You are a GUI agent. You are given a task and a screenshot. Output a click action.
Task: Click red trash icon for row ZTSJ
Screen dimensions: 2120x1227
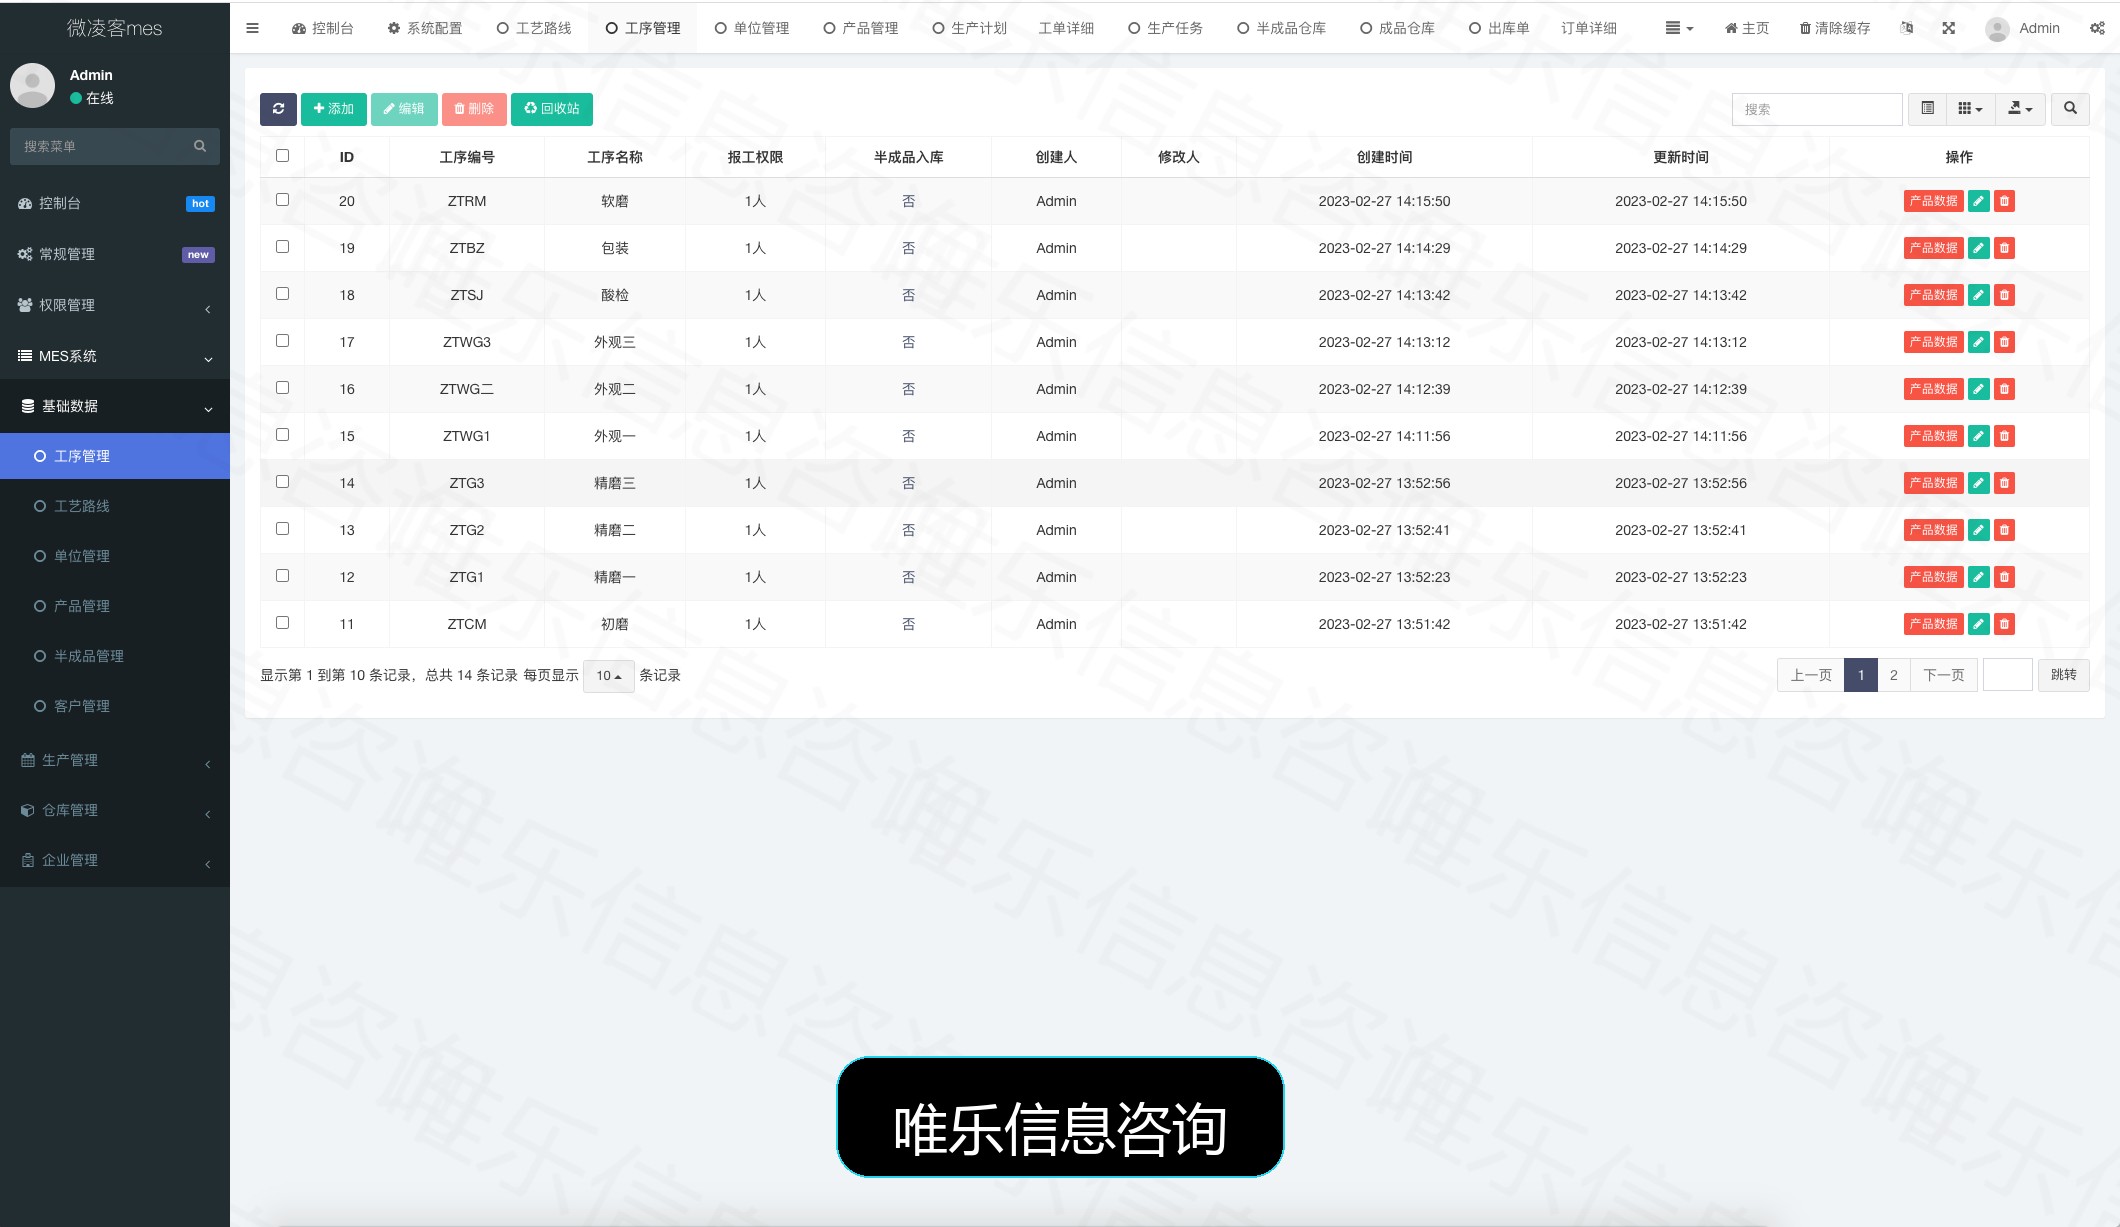coord(2004,295)
